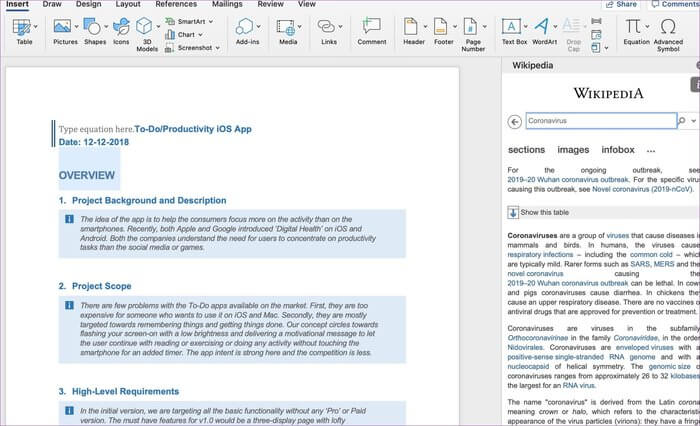
Task: Open the Media insert tool
Action: [x=286, y=31]
